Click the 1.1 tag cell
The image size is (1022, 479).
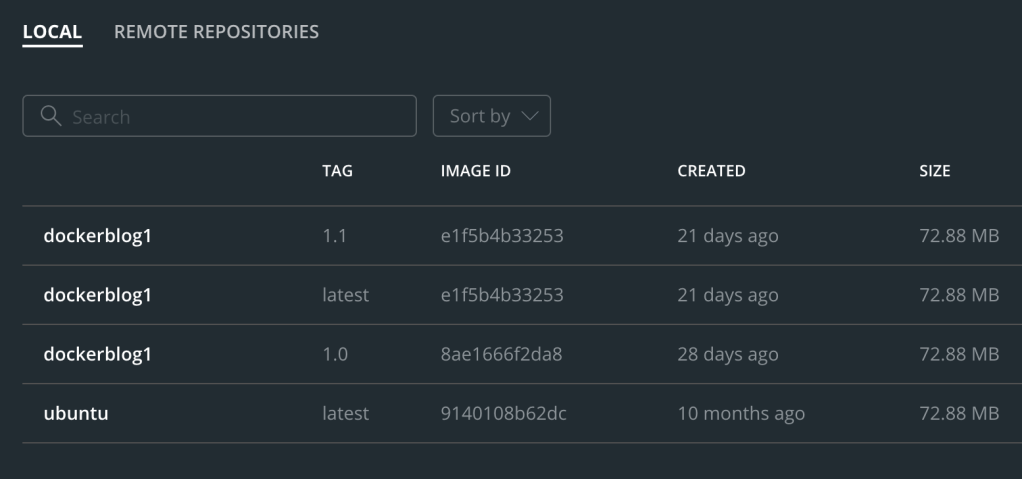click(333, 236)
